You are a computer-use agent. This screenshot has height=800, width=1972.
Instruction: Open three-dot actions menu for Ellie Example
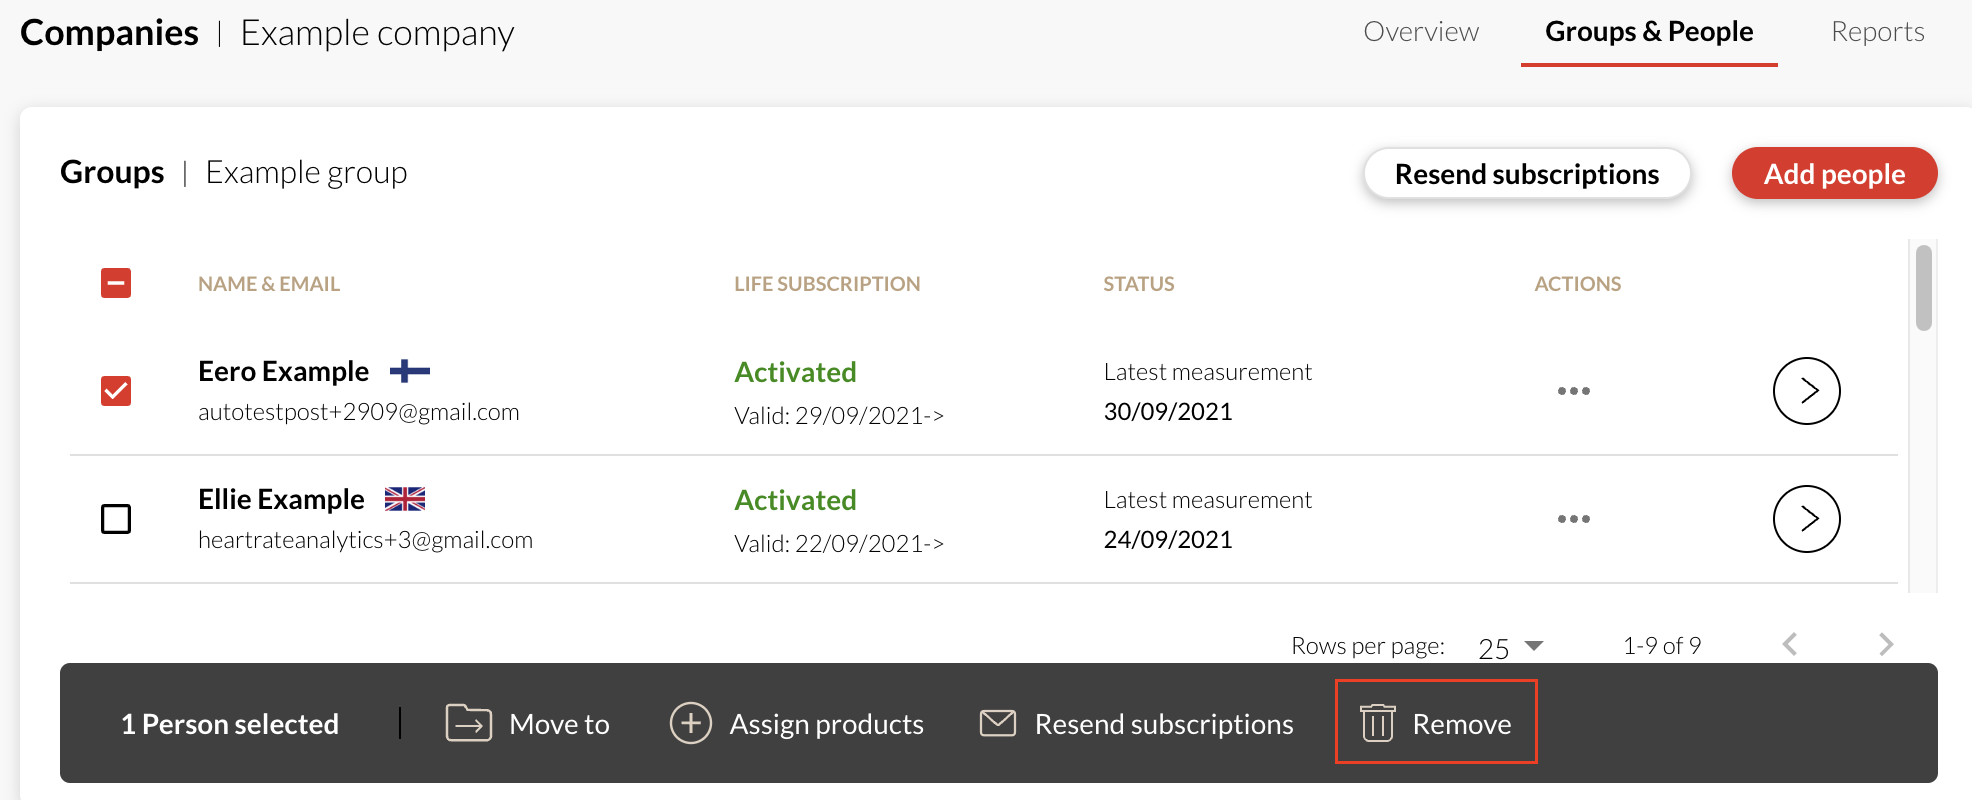[1573, 519]
